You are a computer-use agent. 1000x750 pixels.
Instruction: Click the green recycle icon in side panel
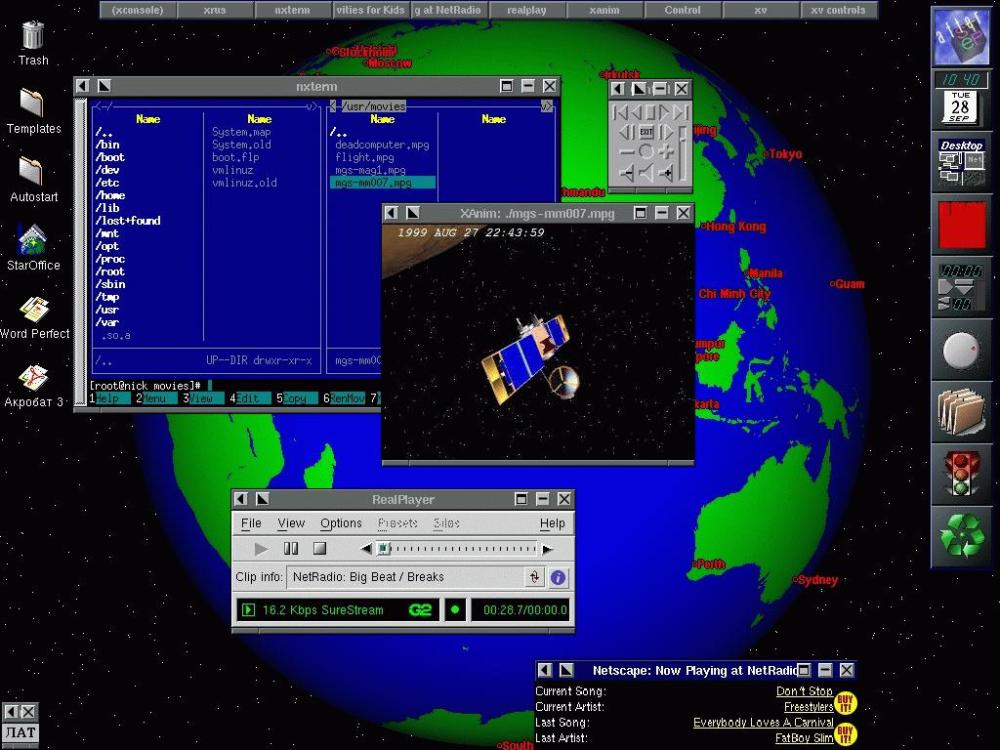962,536
